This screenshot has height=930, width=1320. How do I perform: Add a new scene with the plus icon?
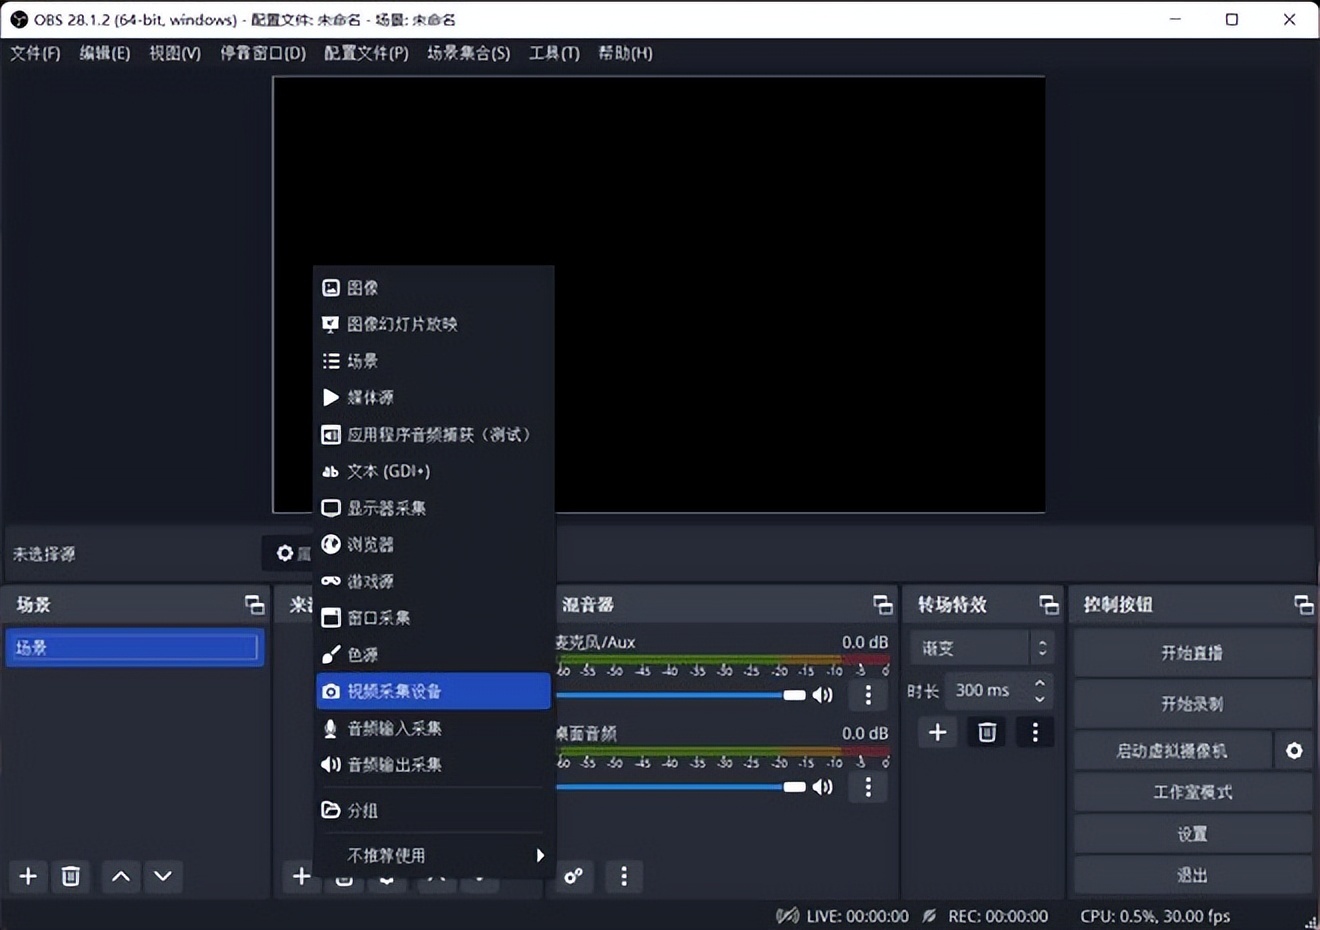point(28,876)
